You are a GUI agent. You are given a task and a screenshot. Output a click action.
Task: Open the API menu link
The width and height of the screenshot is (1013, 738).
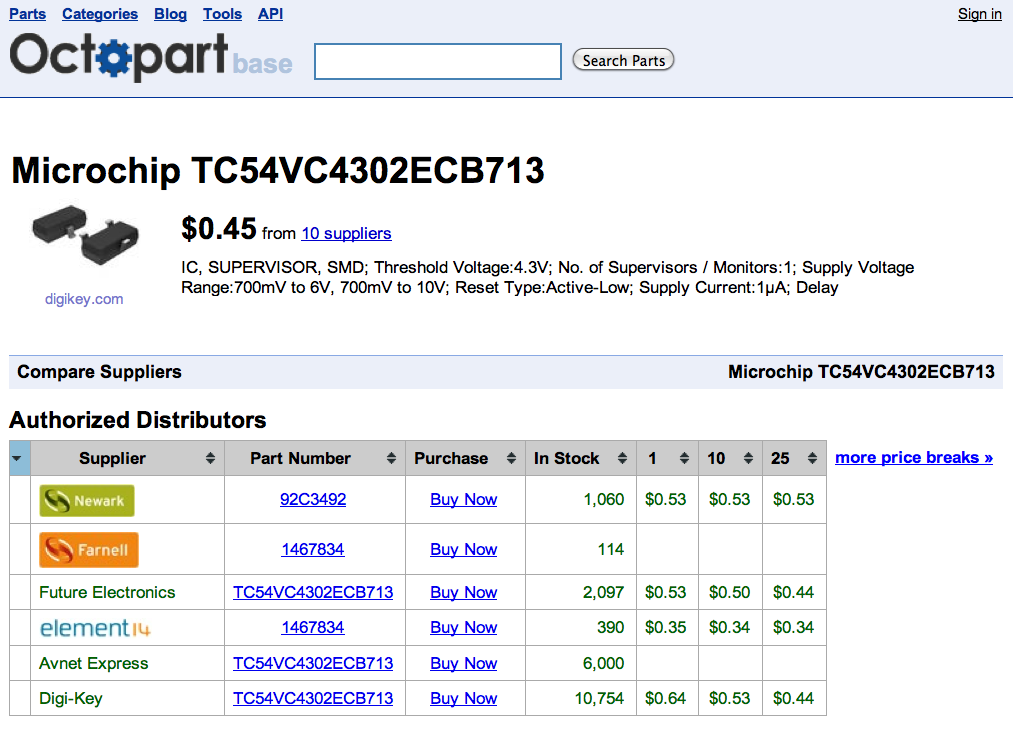click(x=271, y=14)
